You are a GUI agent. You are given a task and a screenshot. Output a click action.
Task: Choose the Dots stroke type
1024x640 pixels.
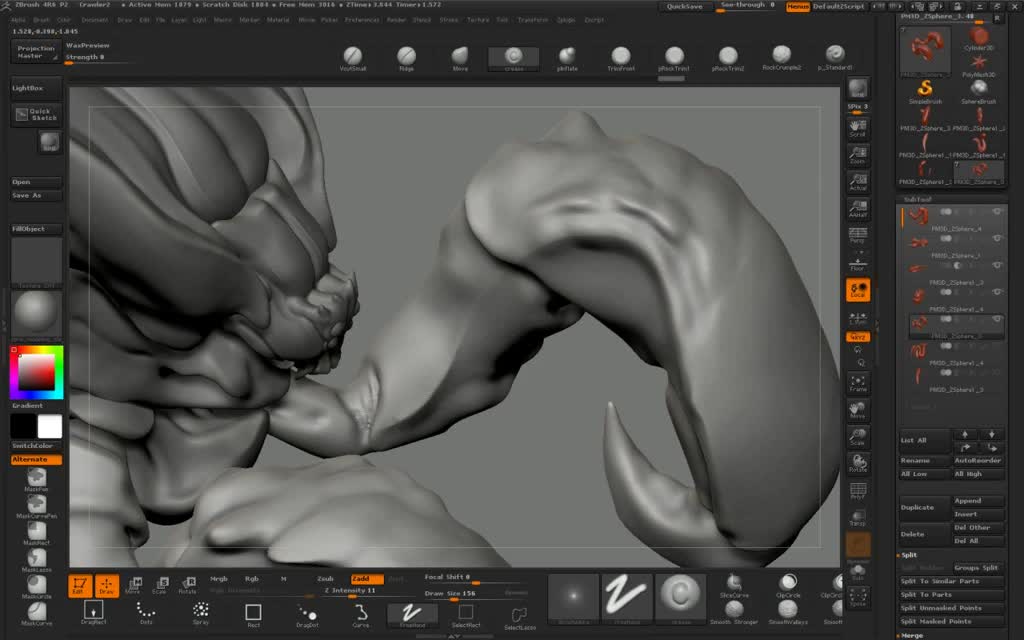(x=146, y=613)
